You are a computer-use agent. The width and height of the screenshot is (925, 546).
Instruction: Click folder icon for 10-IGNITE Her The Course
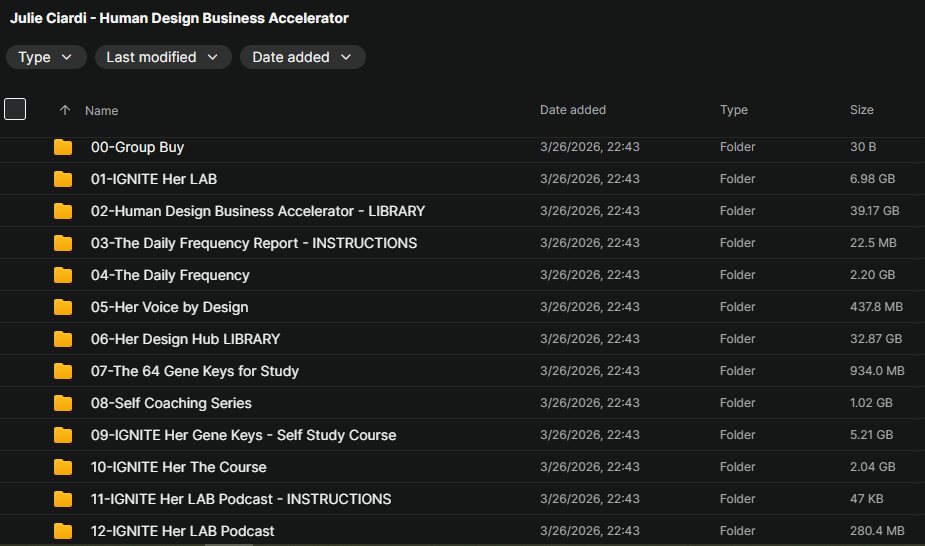tap(63, 467)
